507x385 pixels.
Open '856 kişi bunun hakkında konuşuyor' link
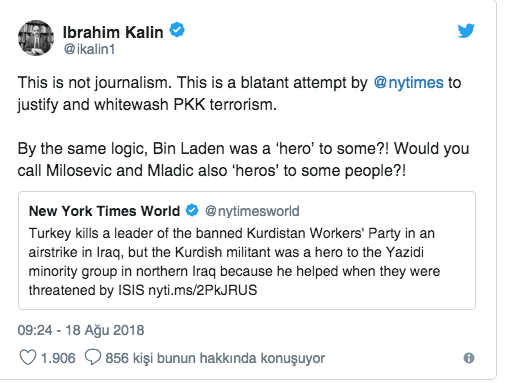(215, 358)
